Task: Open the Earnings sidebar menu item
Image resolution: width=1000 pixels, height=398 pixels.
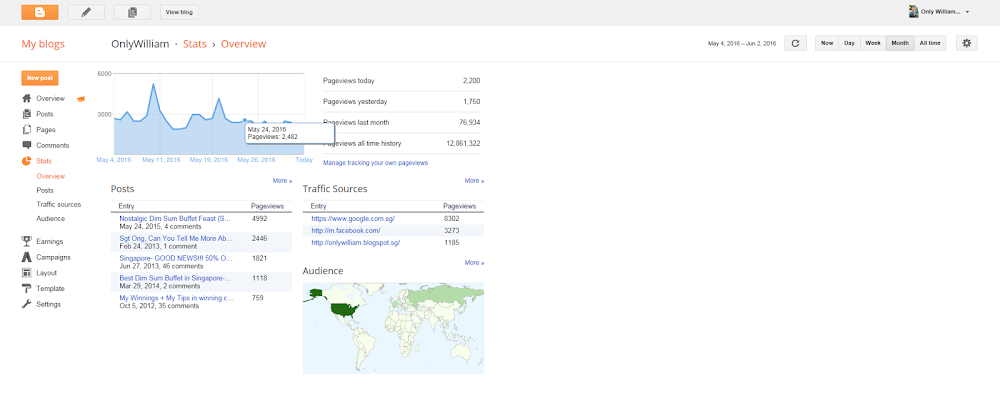Action: (50, 242)
